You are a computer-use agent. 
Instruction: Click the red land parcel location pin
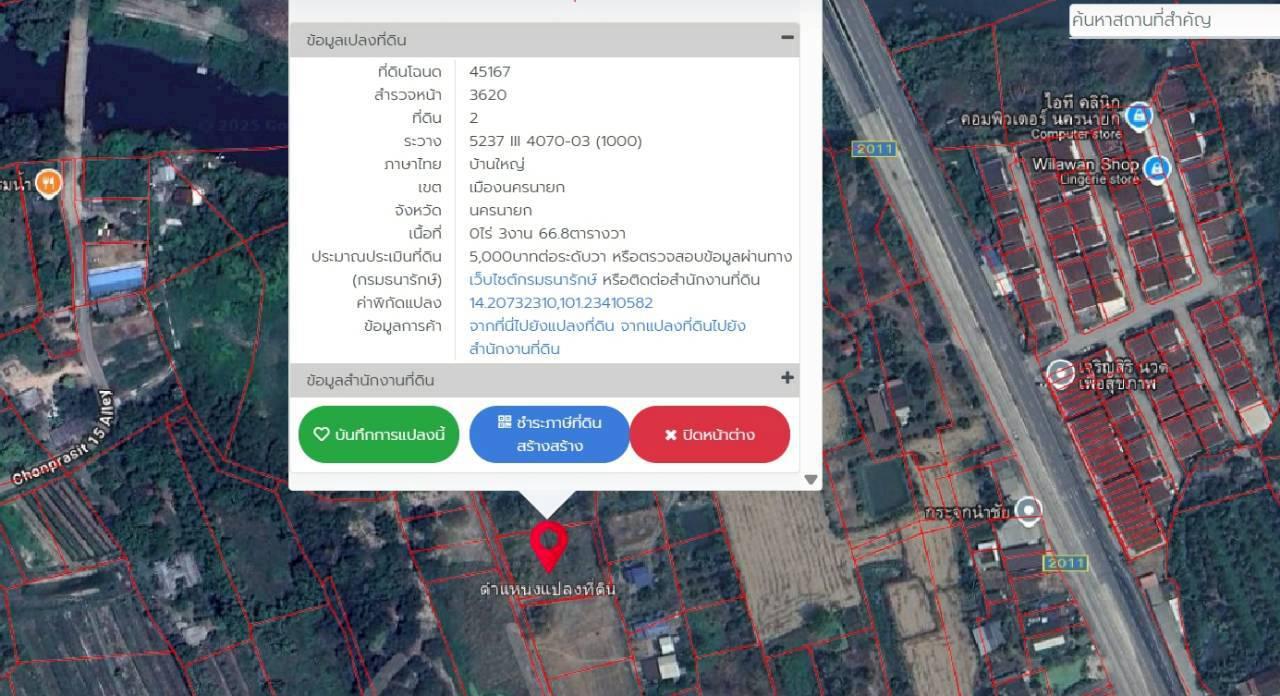[x=548, y=544]
